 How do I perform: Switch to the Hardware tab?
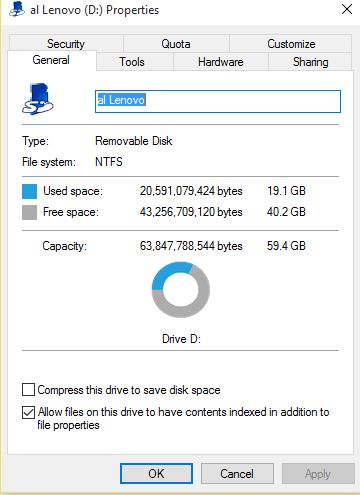pyautogui.click(x=221, y=62)
